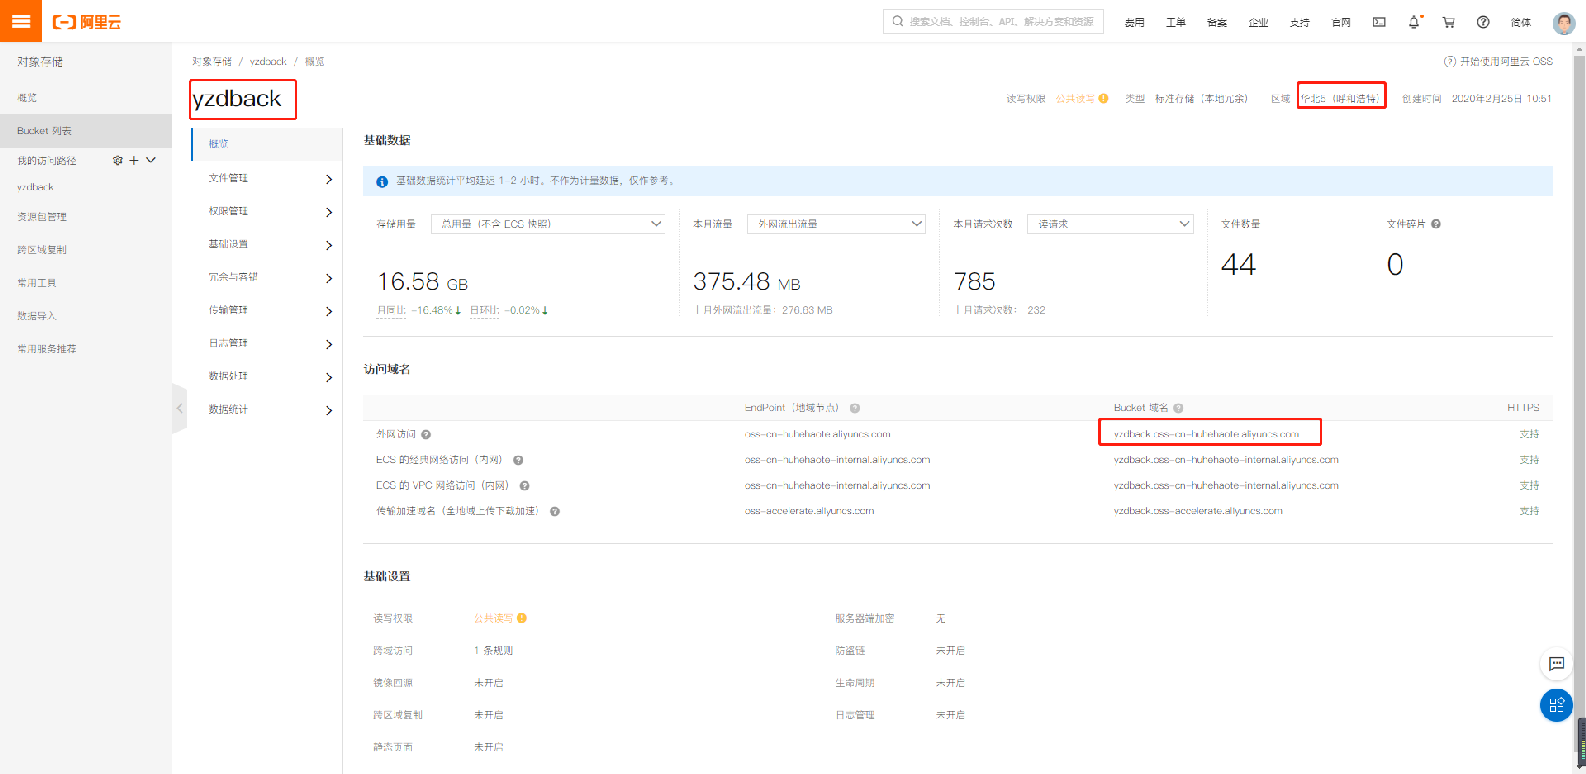The image size is (1586, 774).
Task: Click the plus icon beside 我的访问路径
Action: [134, 160]
